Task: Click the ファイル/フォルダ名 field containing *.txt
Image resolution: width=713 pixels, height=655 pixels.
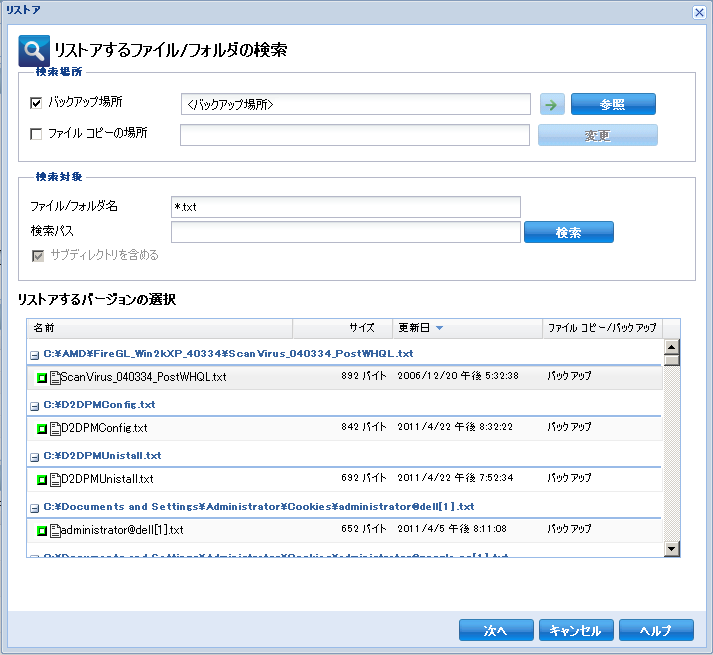Action: (x=346, y=207)
